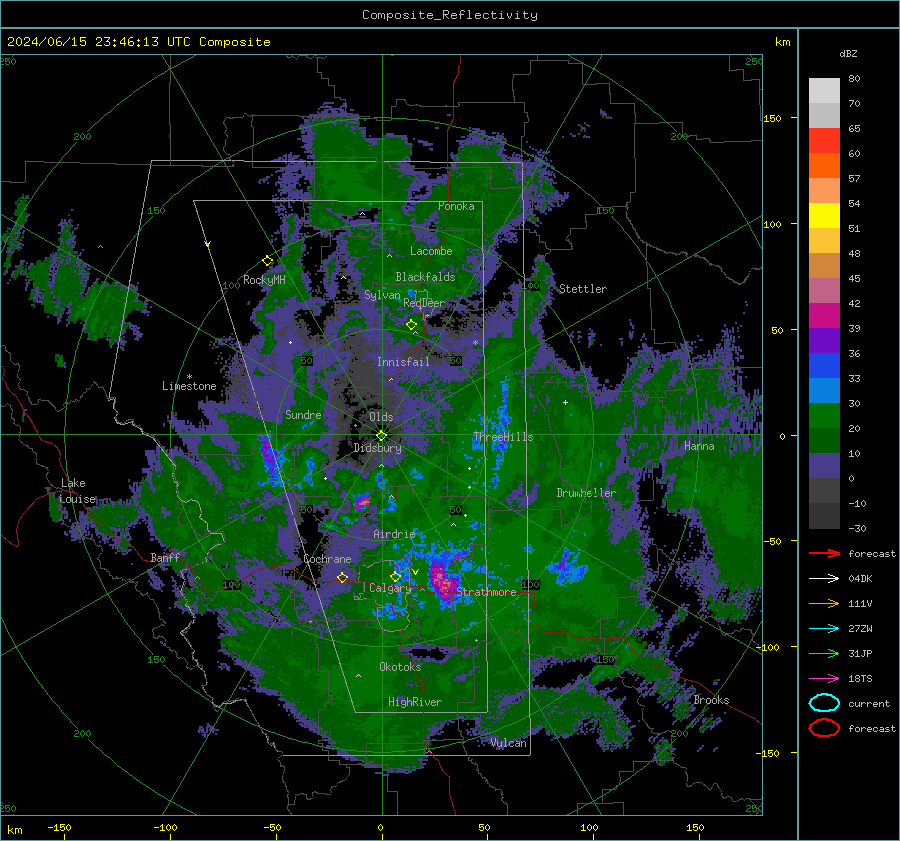
Task: Click the Lake Louise label
Action: click(x=77, y=491)
